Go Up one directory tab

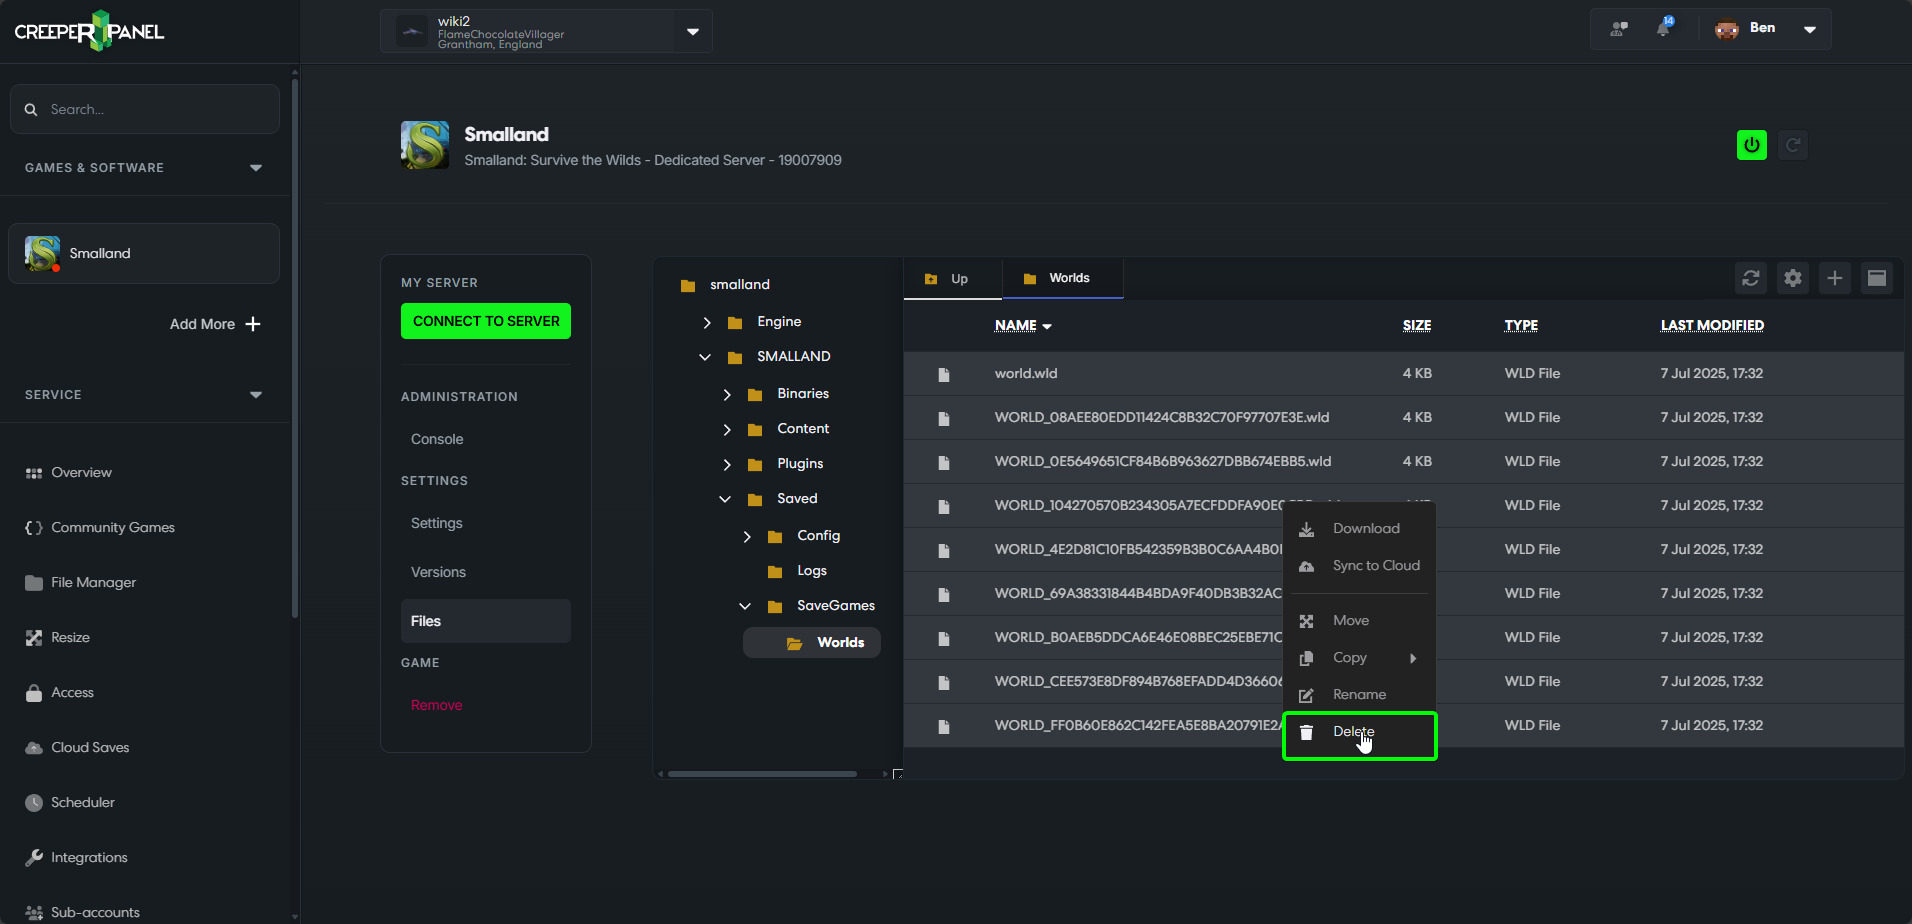[952, 278]
